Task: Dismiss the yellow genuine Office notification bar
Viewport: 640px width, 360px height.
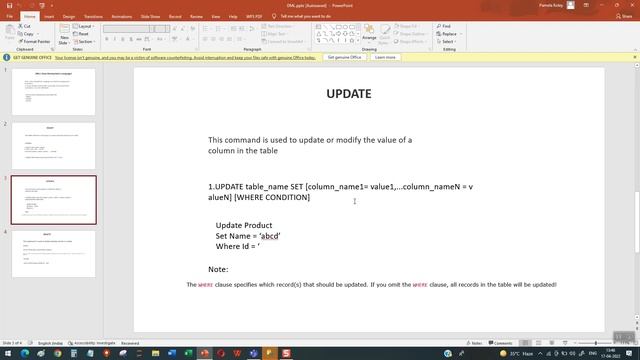Action: click(635, 57)
